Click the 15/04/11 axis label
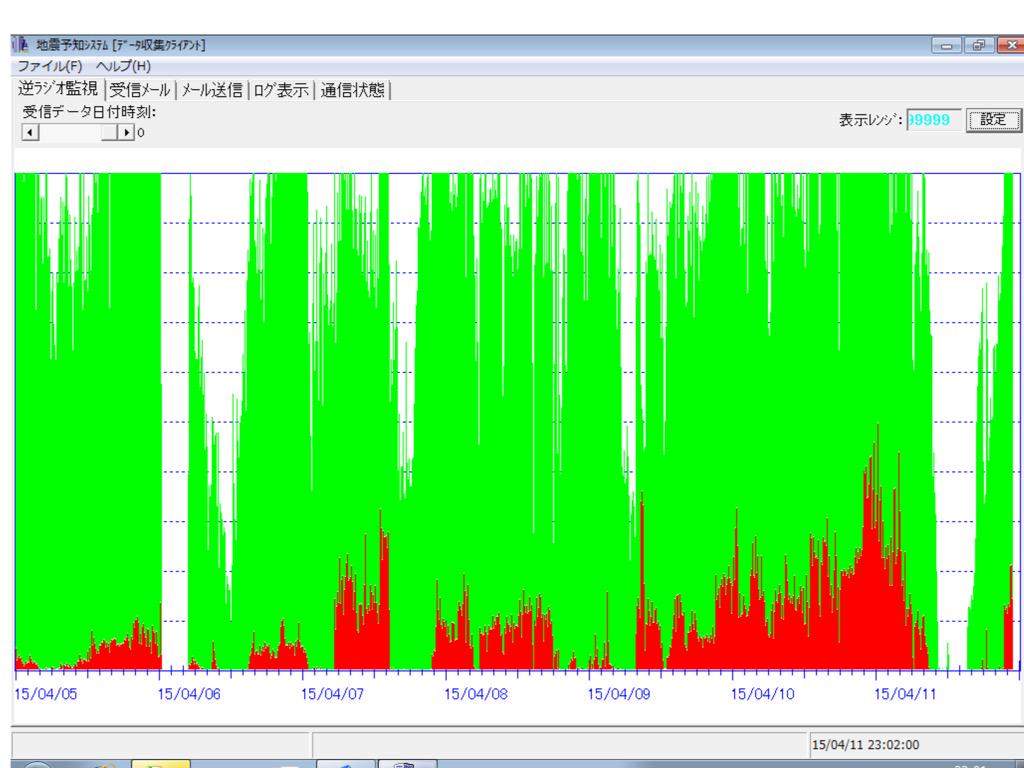 [905, 694]
